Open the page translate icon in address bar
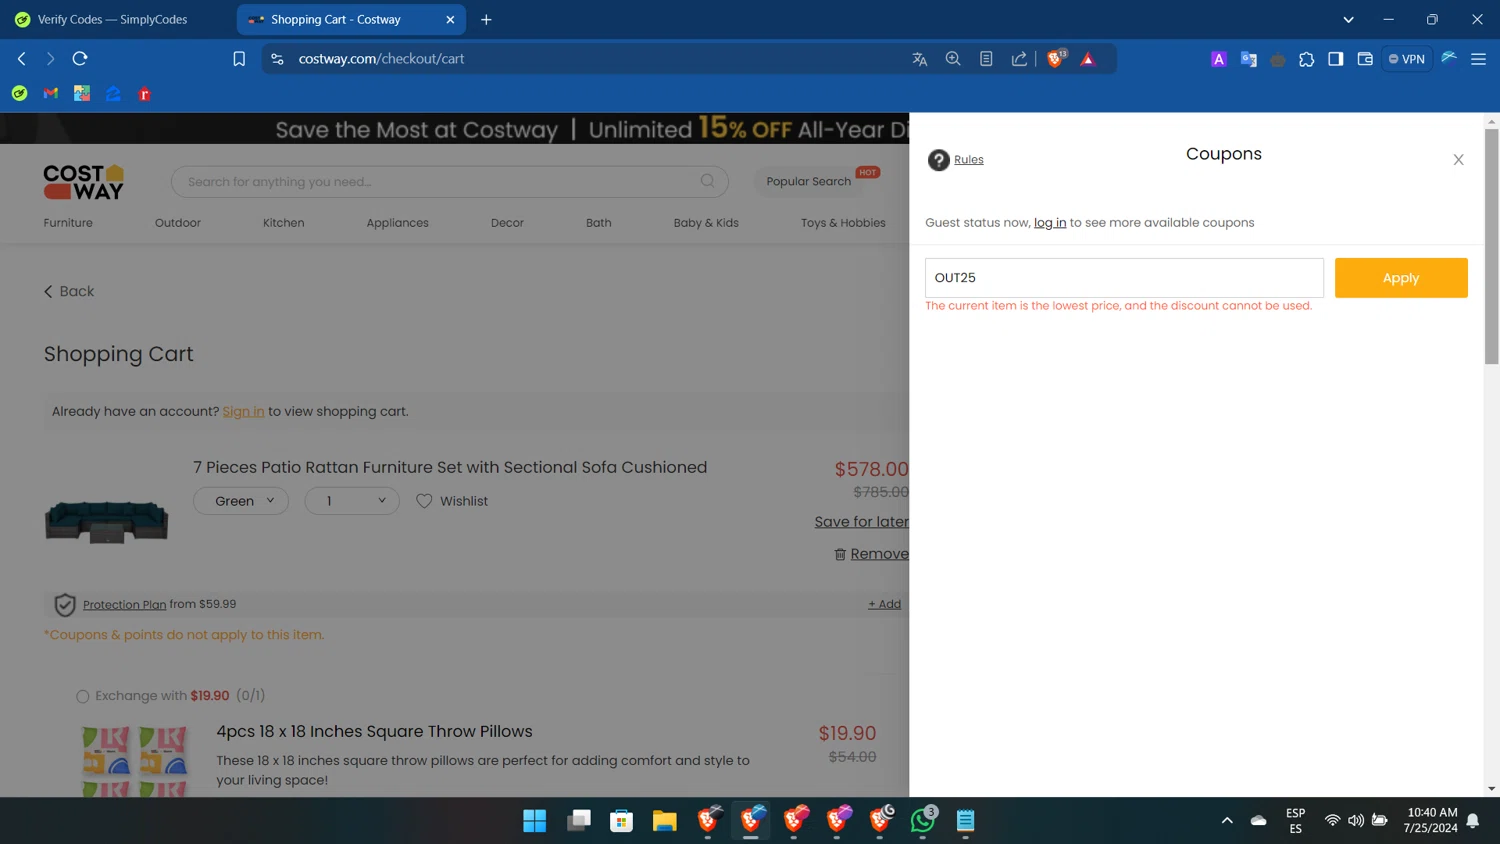 coord(920,59)
